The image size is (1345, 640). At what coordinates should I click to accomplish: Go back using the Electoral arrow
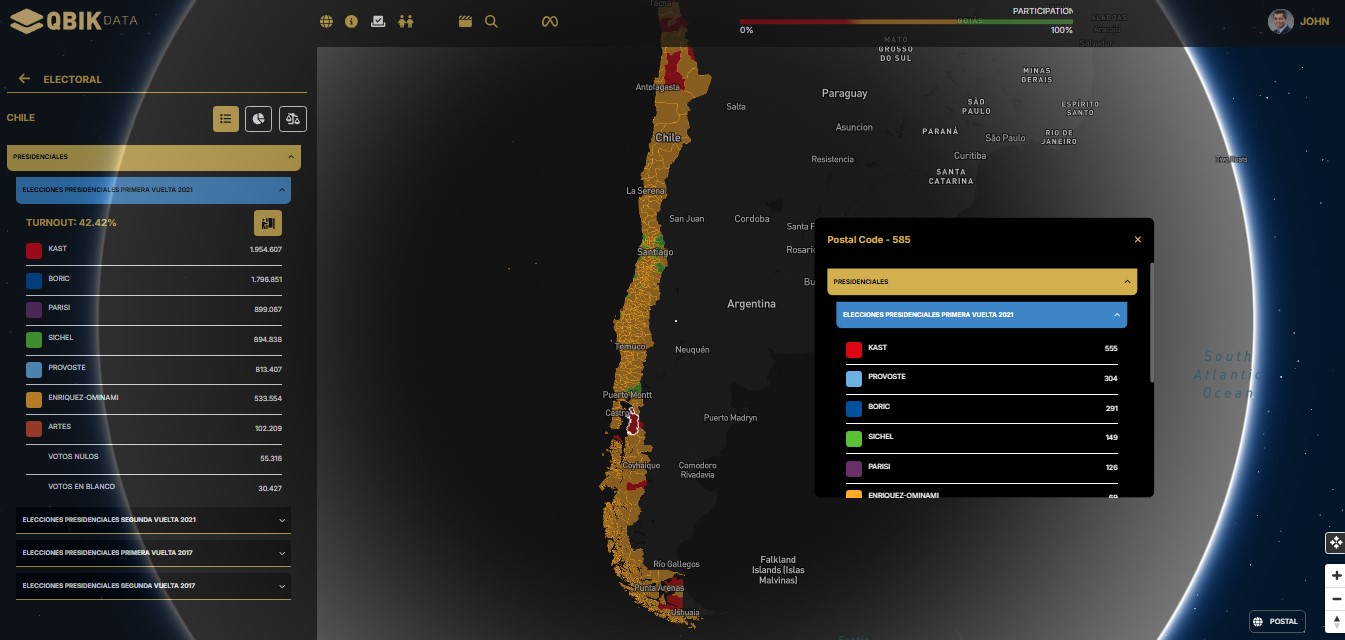(24, 79)
